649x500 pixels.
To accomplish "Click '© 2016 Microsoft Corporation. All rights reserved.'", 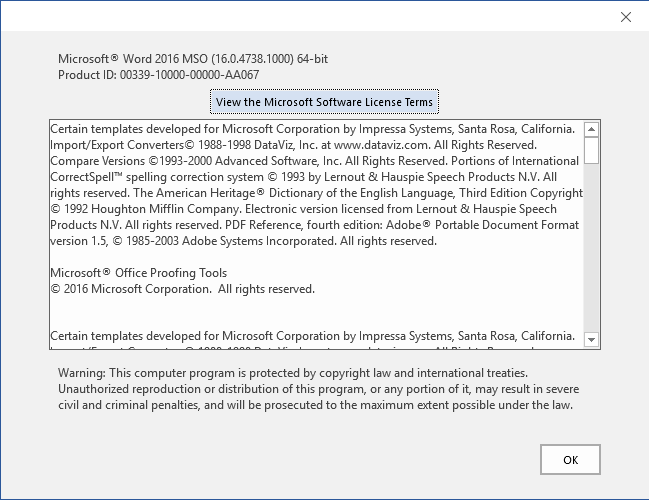I will [x=183, y=289].
